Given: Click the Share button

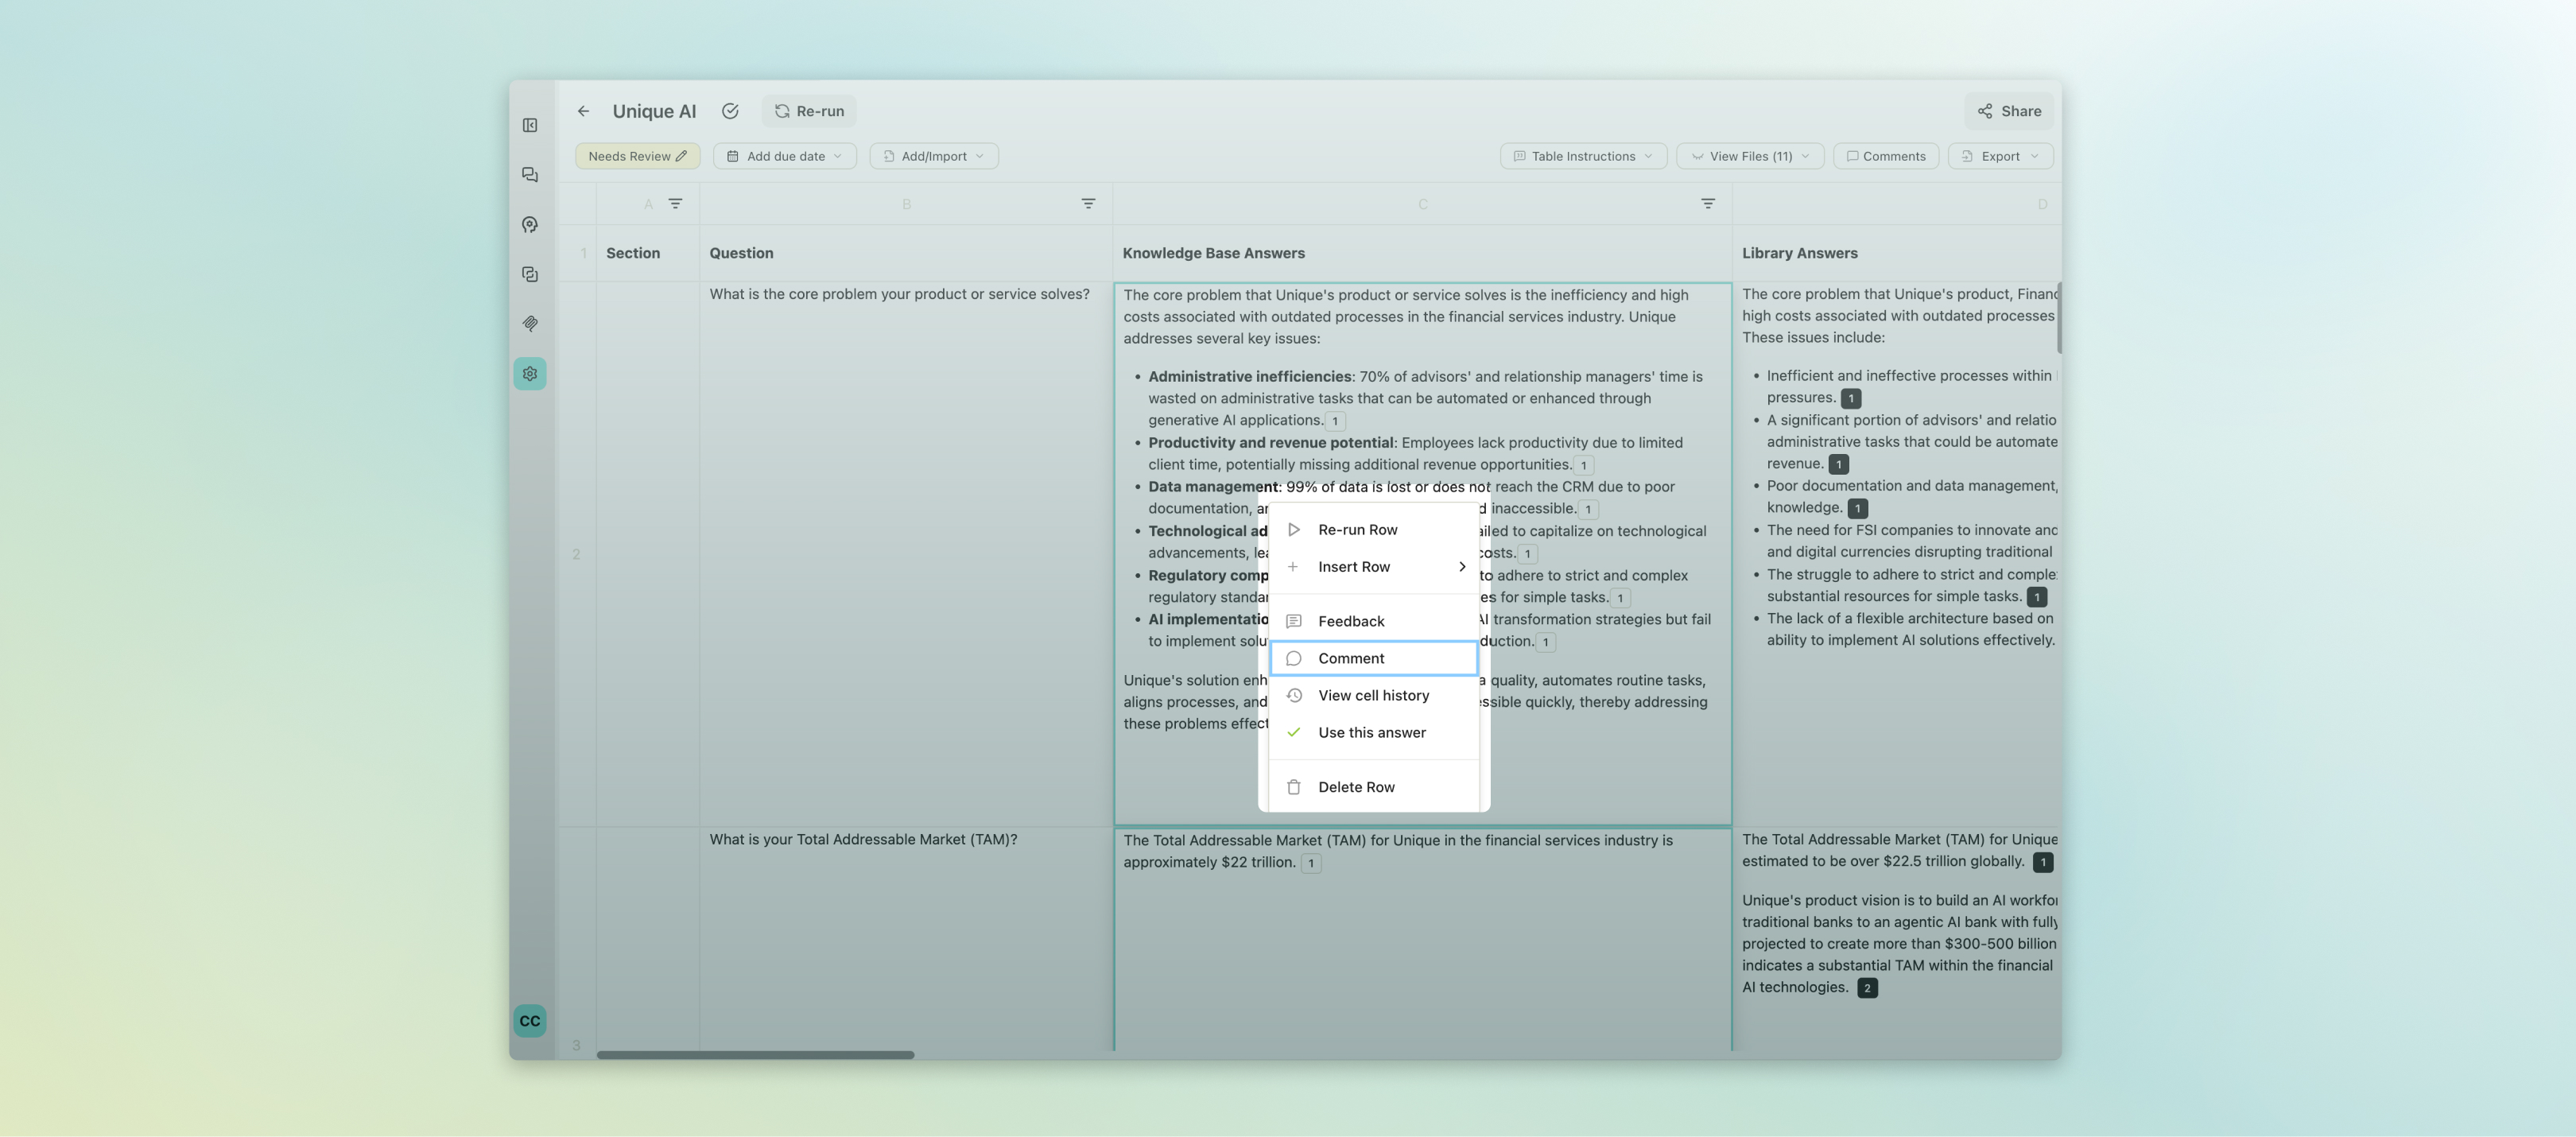Looking at the screenshot, I should pos(2009,111).
